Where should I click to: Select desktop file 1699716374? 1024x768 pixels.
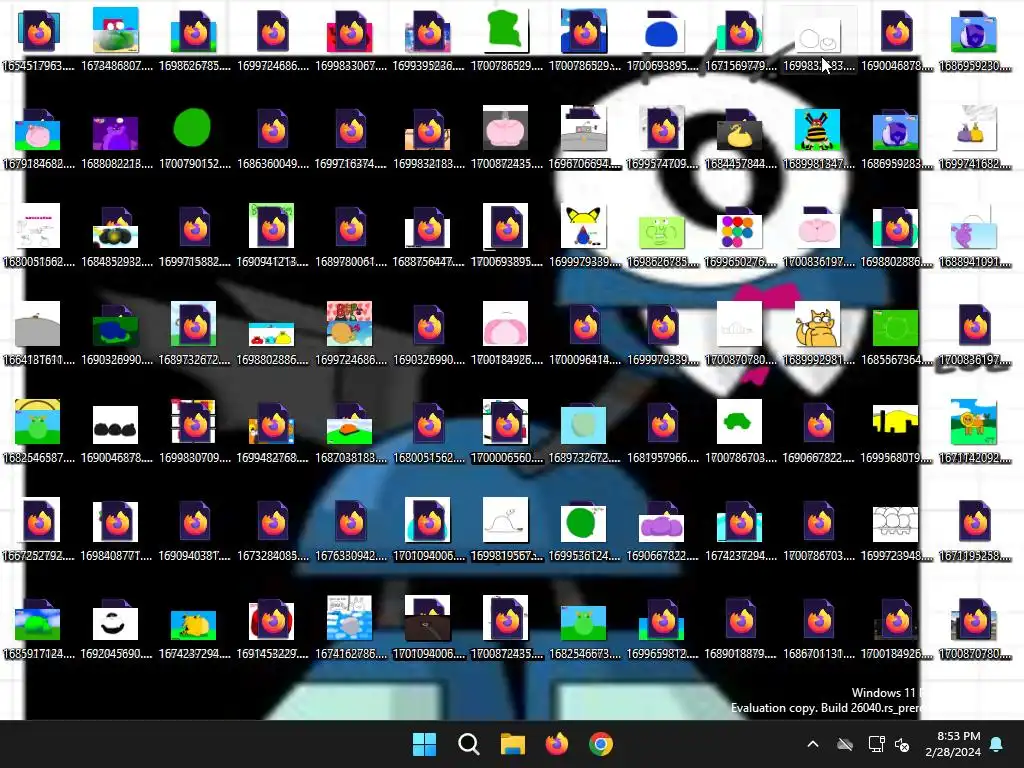click(x=351, y=137)
